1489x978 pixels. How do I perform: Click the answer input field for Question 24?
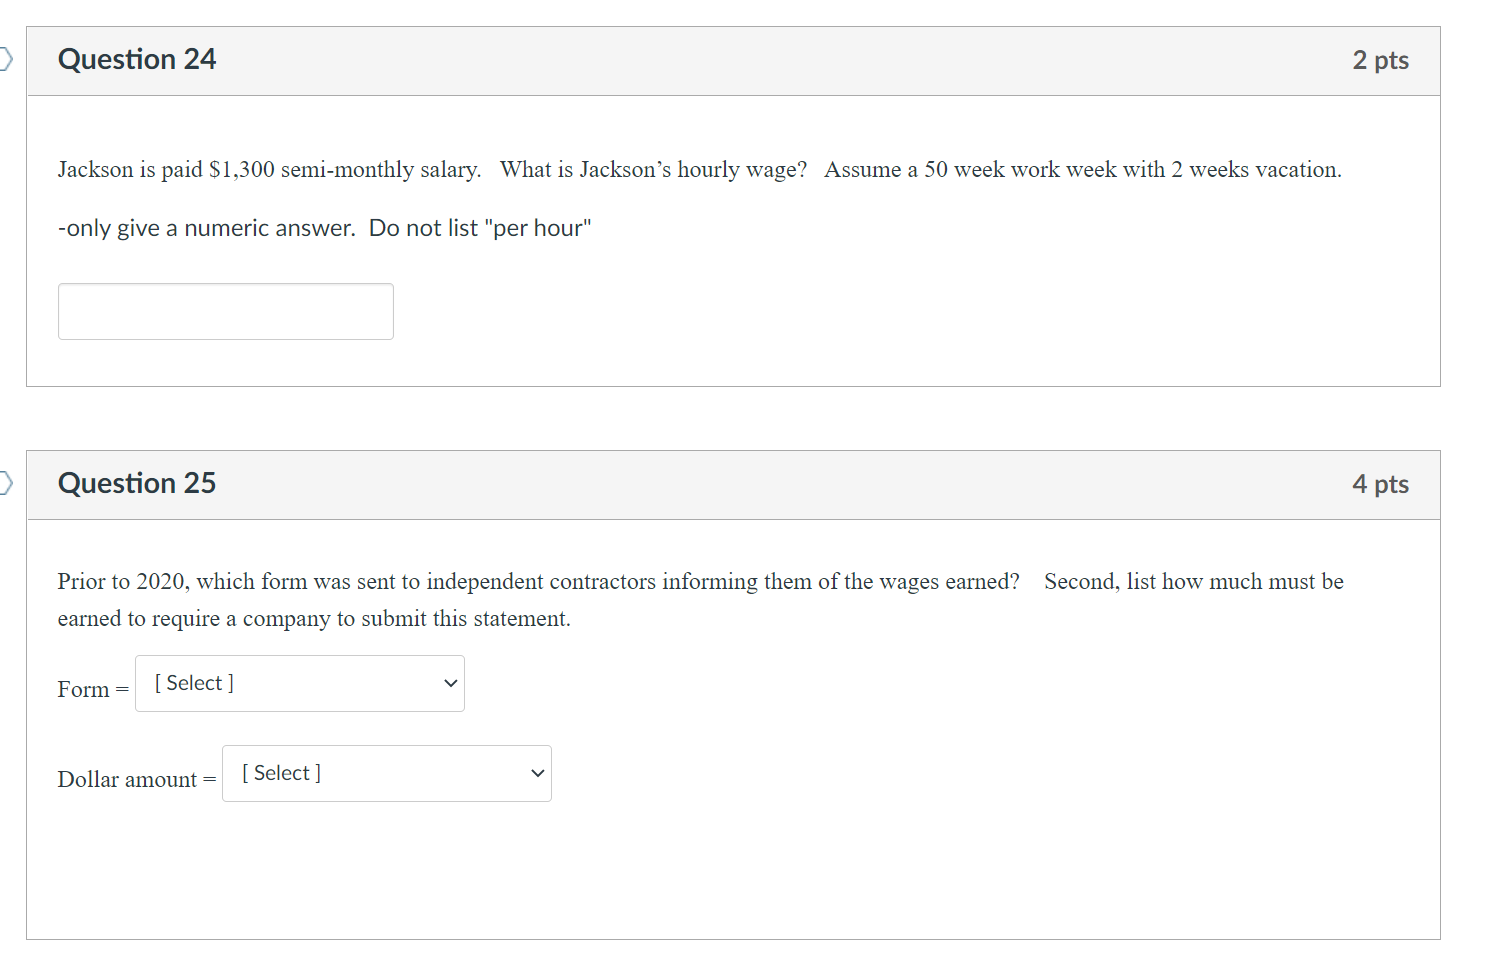[x=225, y=311]
